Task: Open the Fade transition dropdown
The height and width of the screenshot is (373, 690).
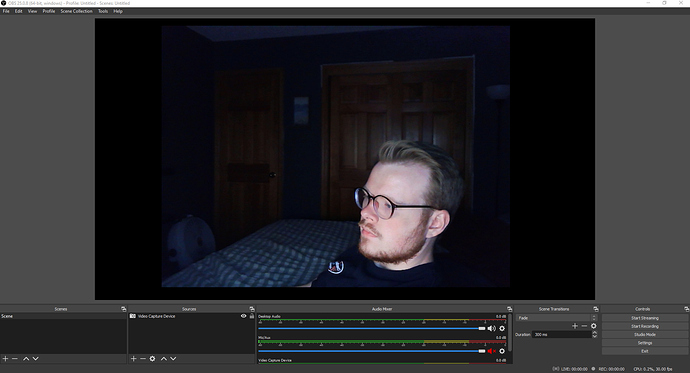Action: click(x=557, y=318)
